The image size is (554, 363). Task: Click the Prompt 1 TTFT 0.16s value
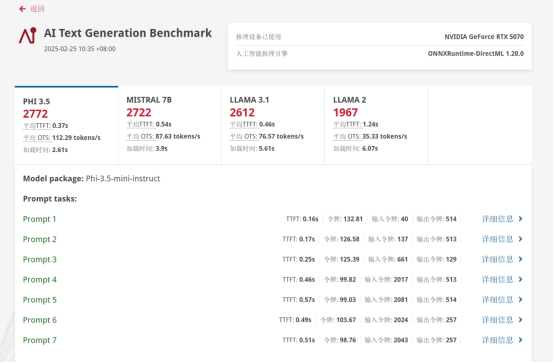[310, 219]
